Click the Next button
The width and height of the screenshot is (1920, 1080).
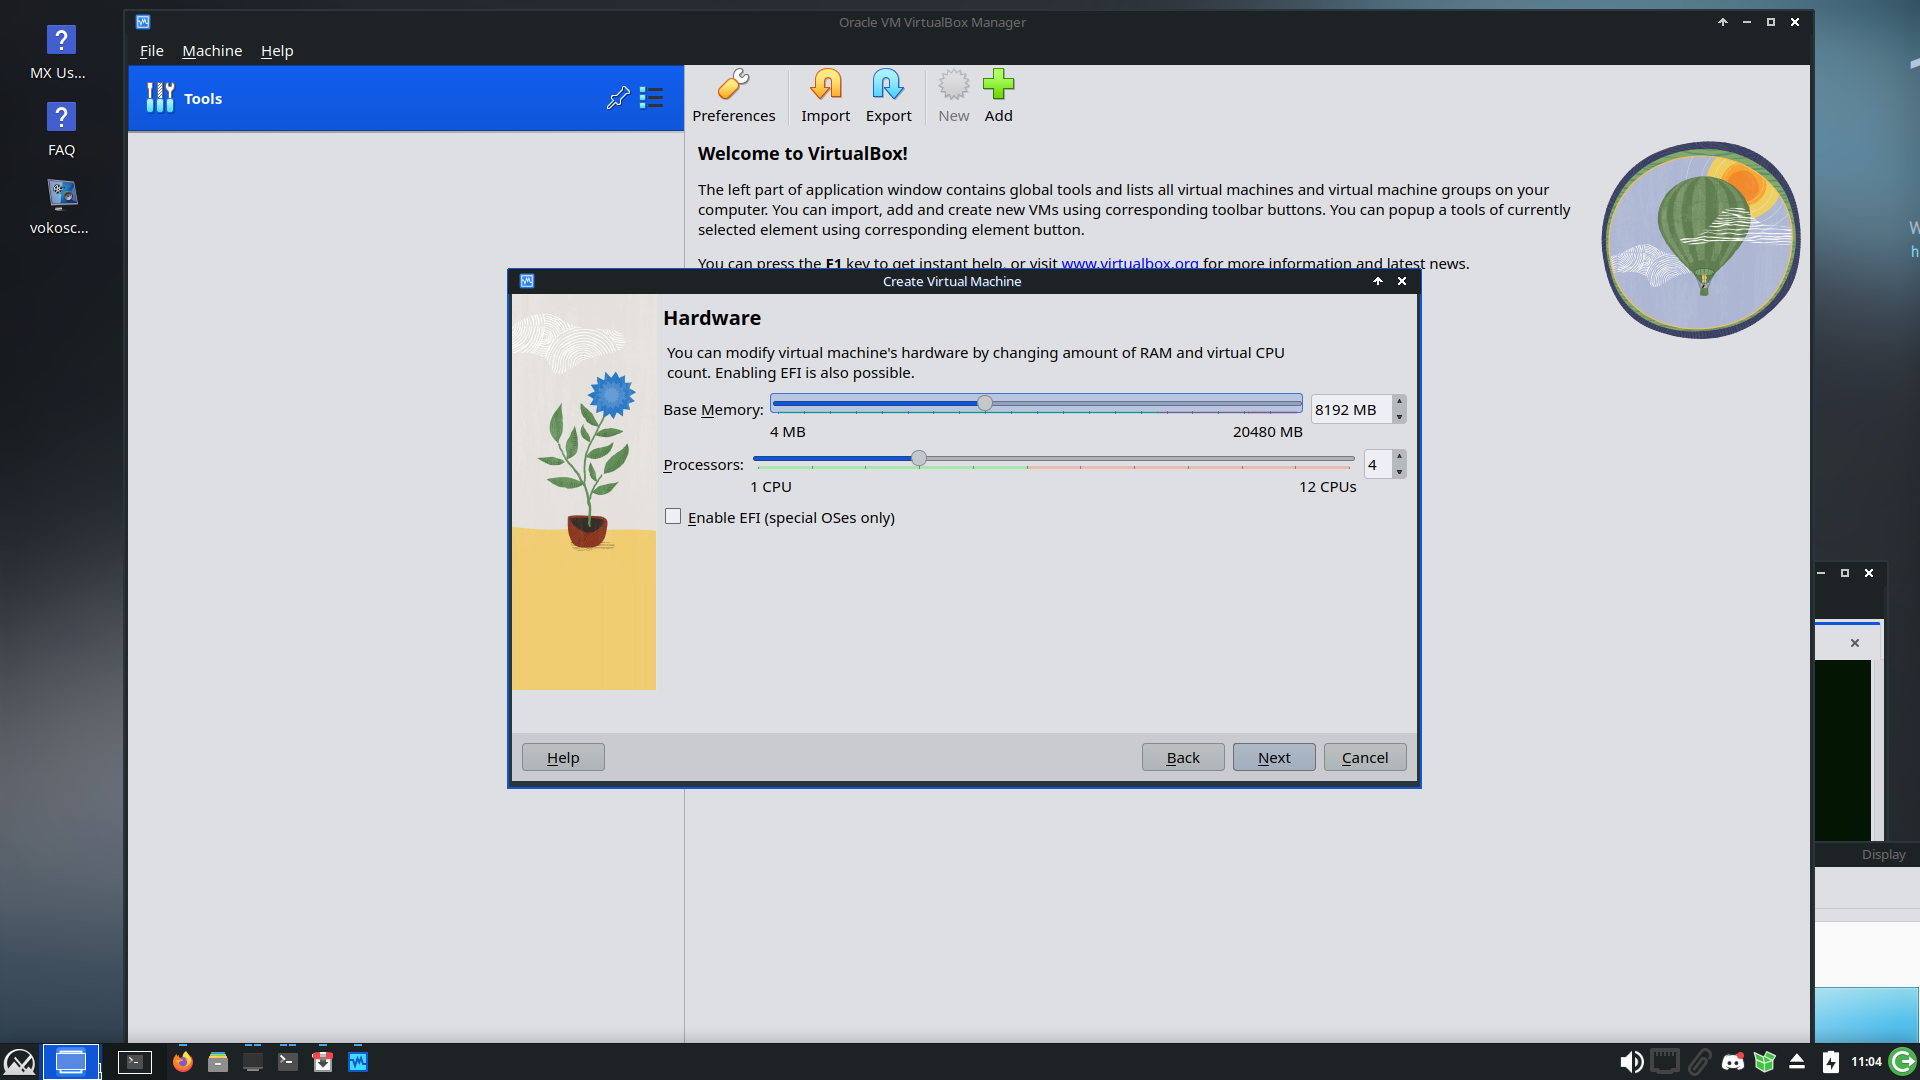(1274, 758)
